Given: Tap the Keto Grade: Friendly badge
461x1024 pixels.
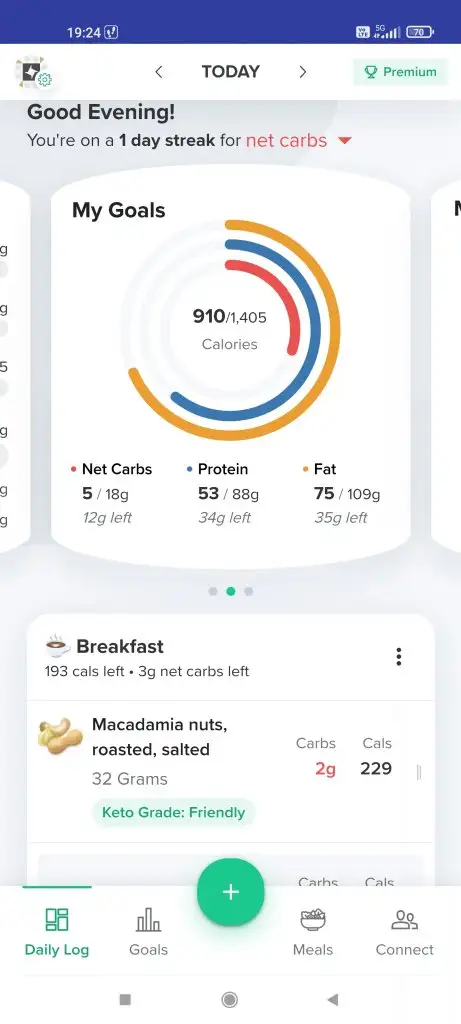Looking at the screenshot, I should pyautogui.click(x=174, y=812).
